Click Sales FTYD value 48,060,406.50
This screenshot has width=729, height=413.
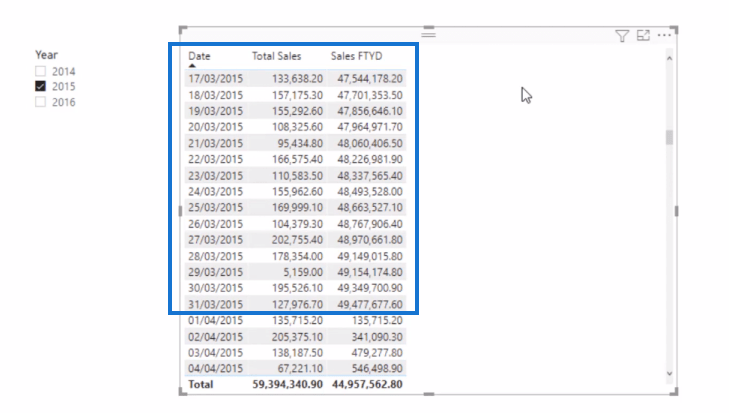click(x=370, y=143)
